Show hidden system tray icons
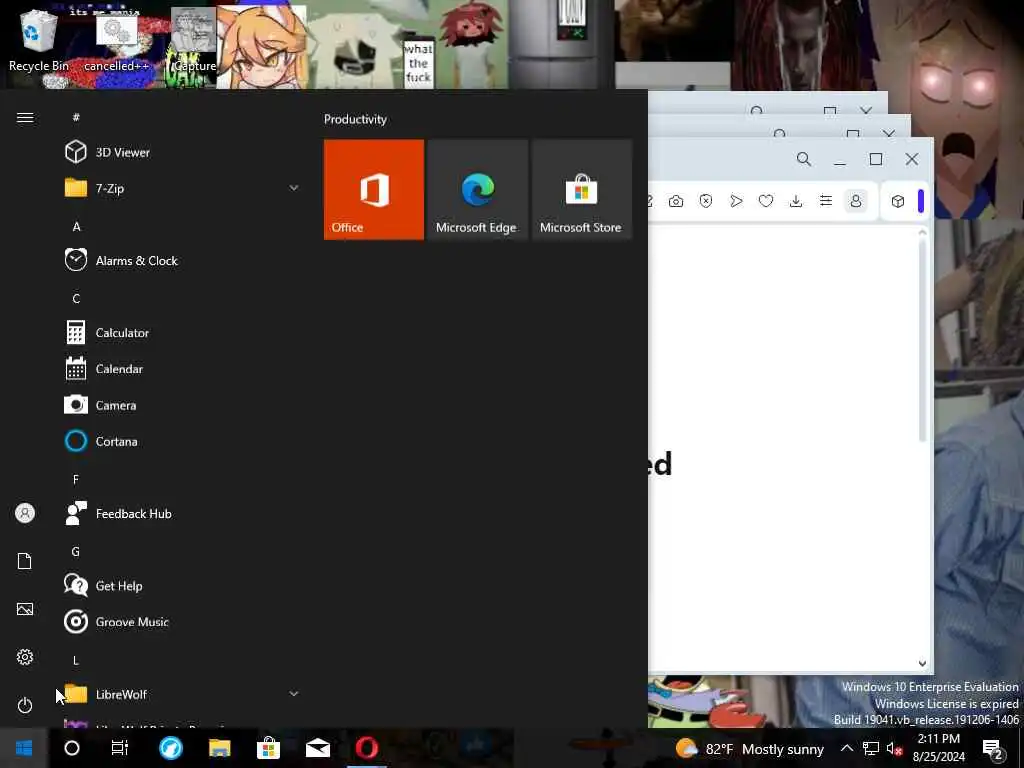1024x768 pixels. click(x=846, y=748)
